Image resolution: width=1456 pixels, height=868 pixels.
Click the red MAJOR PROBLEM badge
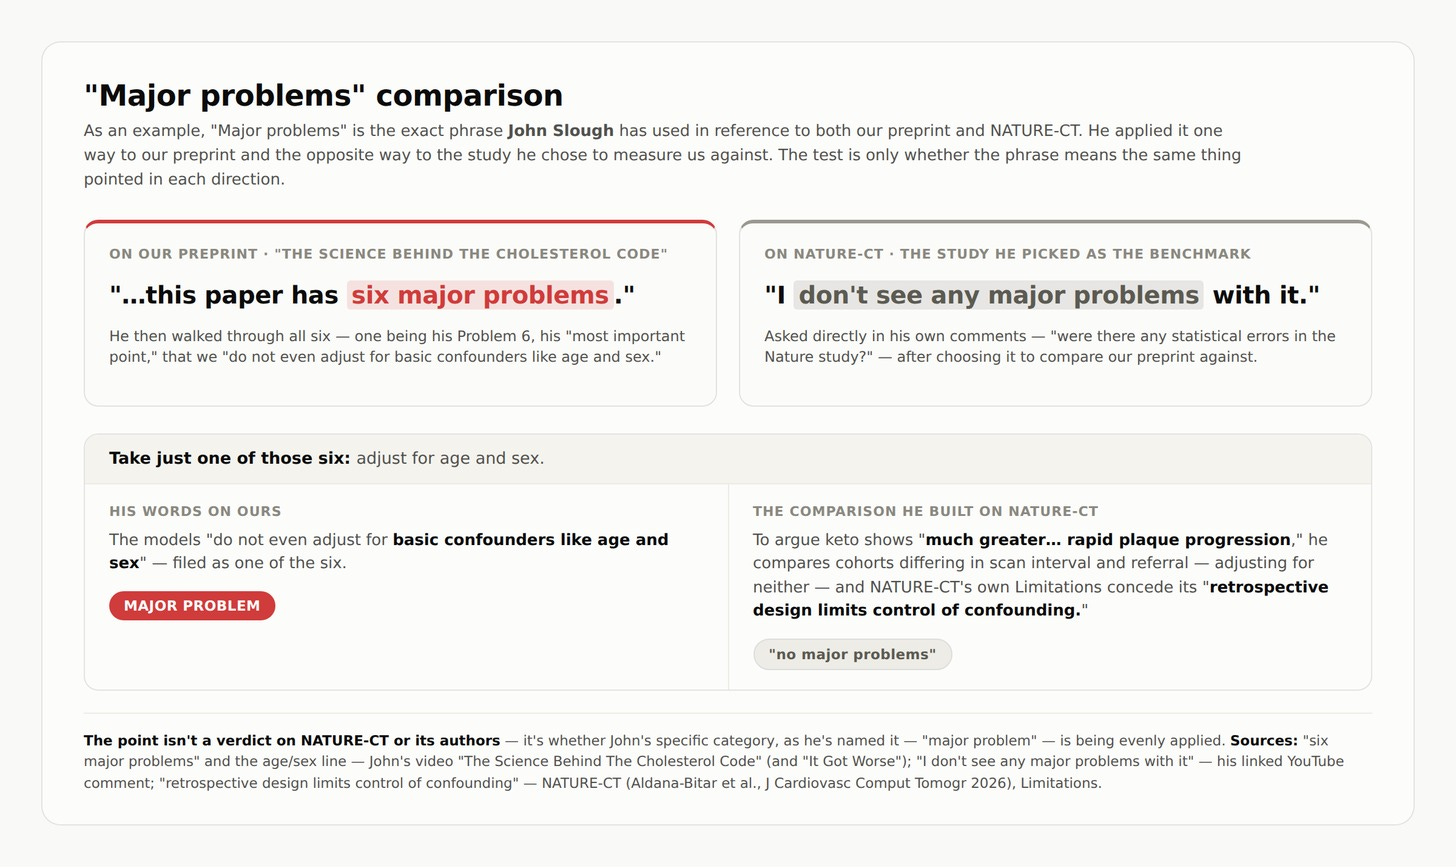tap(192, 606)
